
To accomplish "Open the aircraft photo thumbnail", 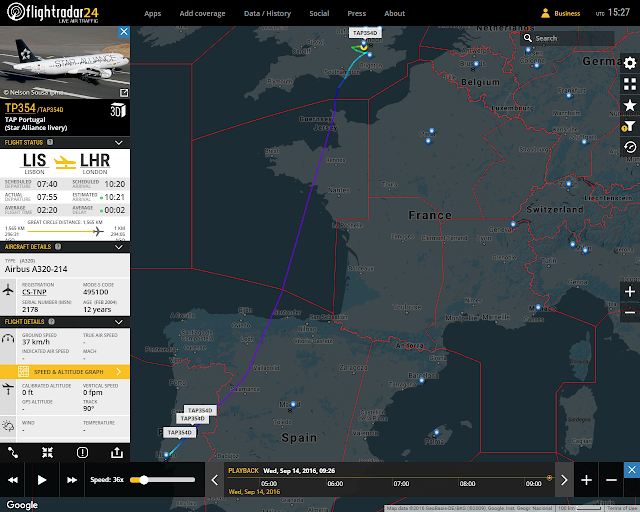I will 65,62.
